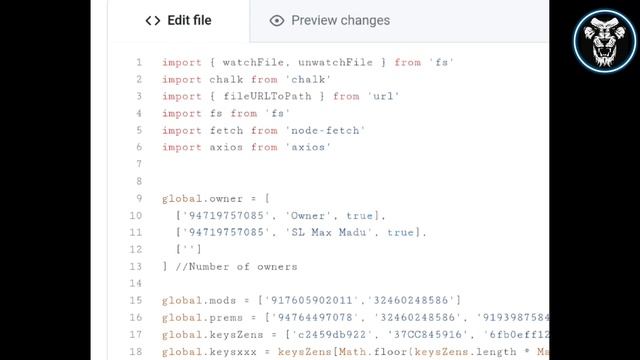Place cursor in global.prems array line
The height and width of the screenshot is (360, 640).
(x=355, y=318)
